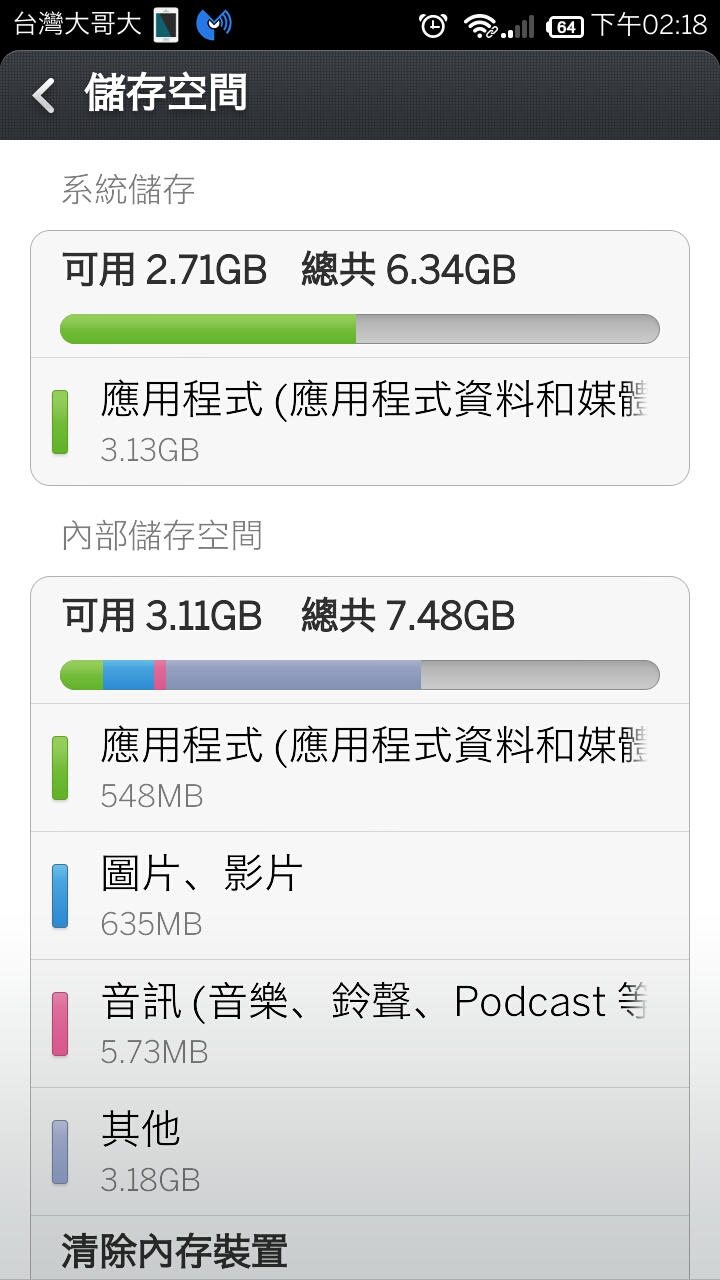Tap the pink swatch beside 音訊

click(x=60, y=1024)
